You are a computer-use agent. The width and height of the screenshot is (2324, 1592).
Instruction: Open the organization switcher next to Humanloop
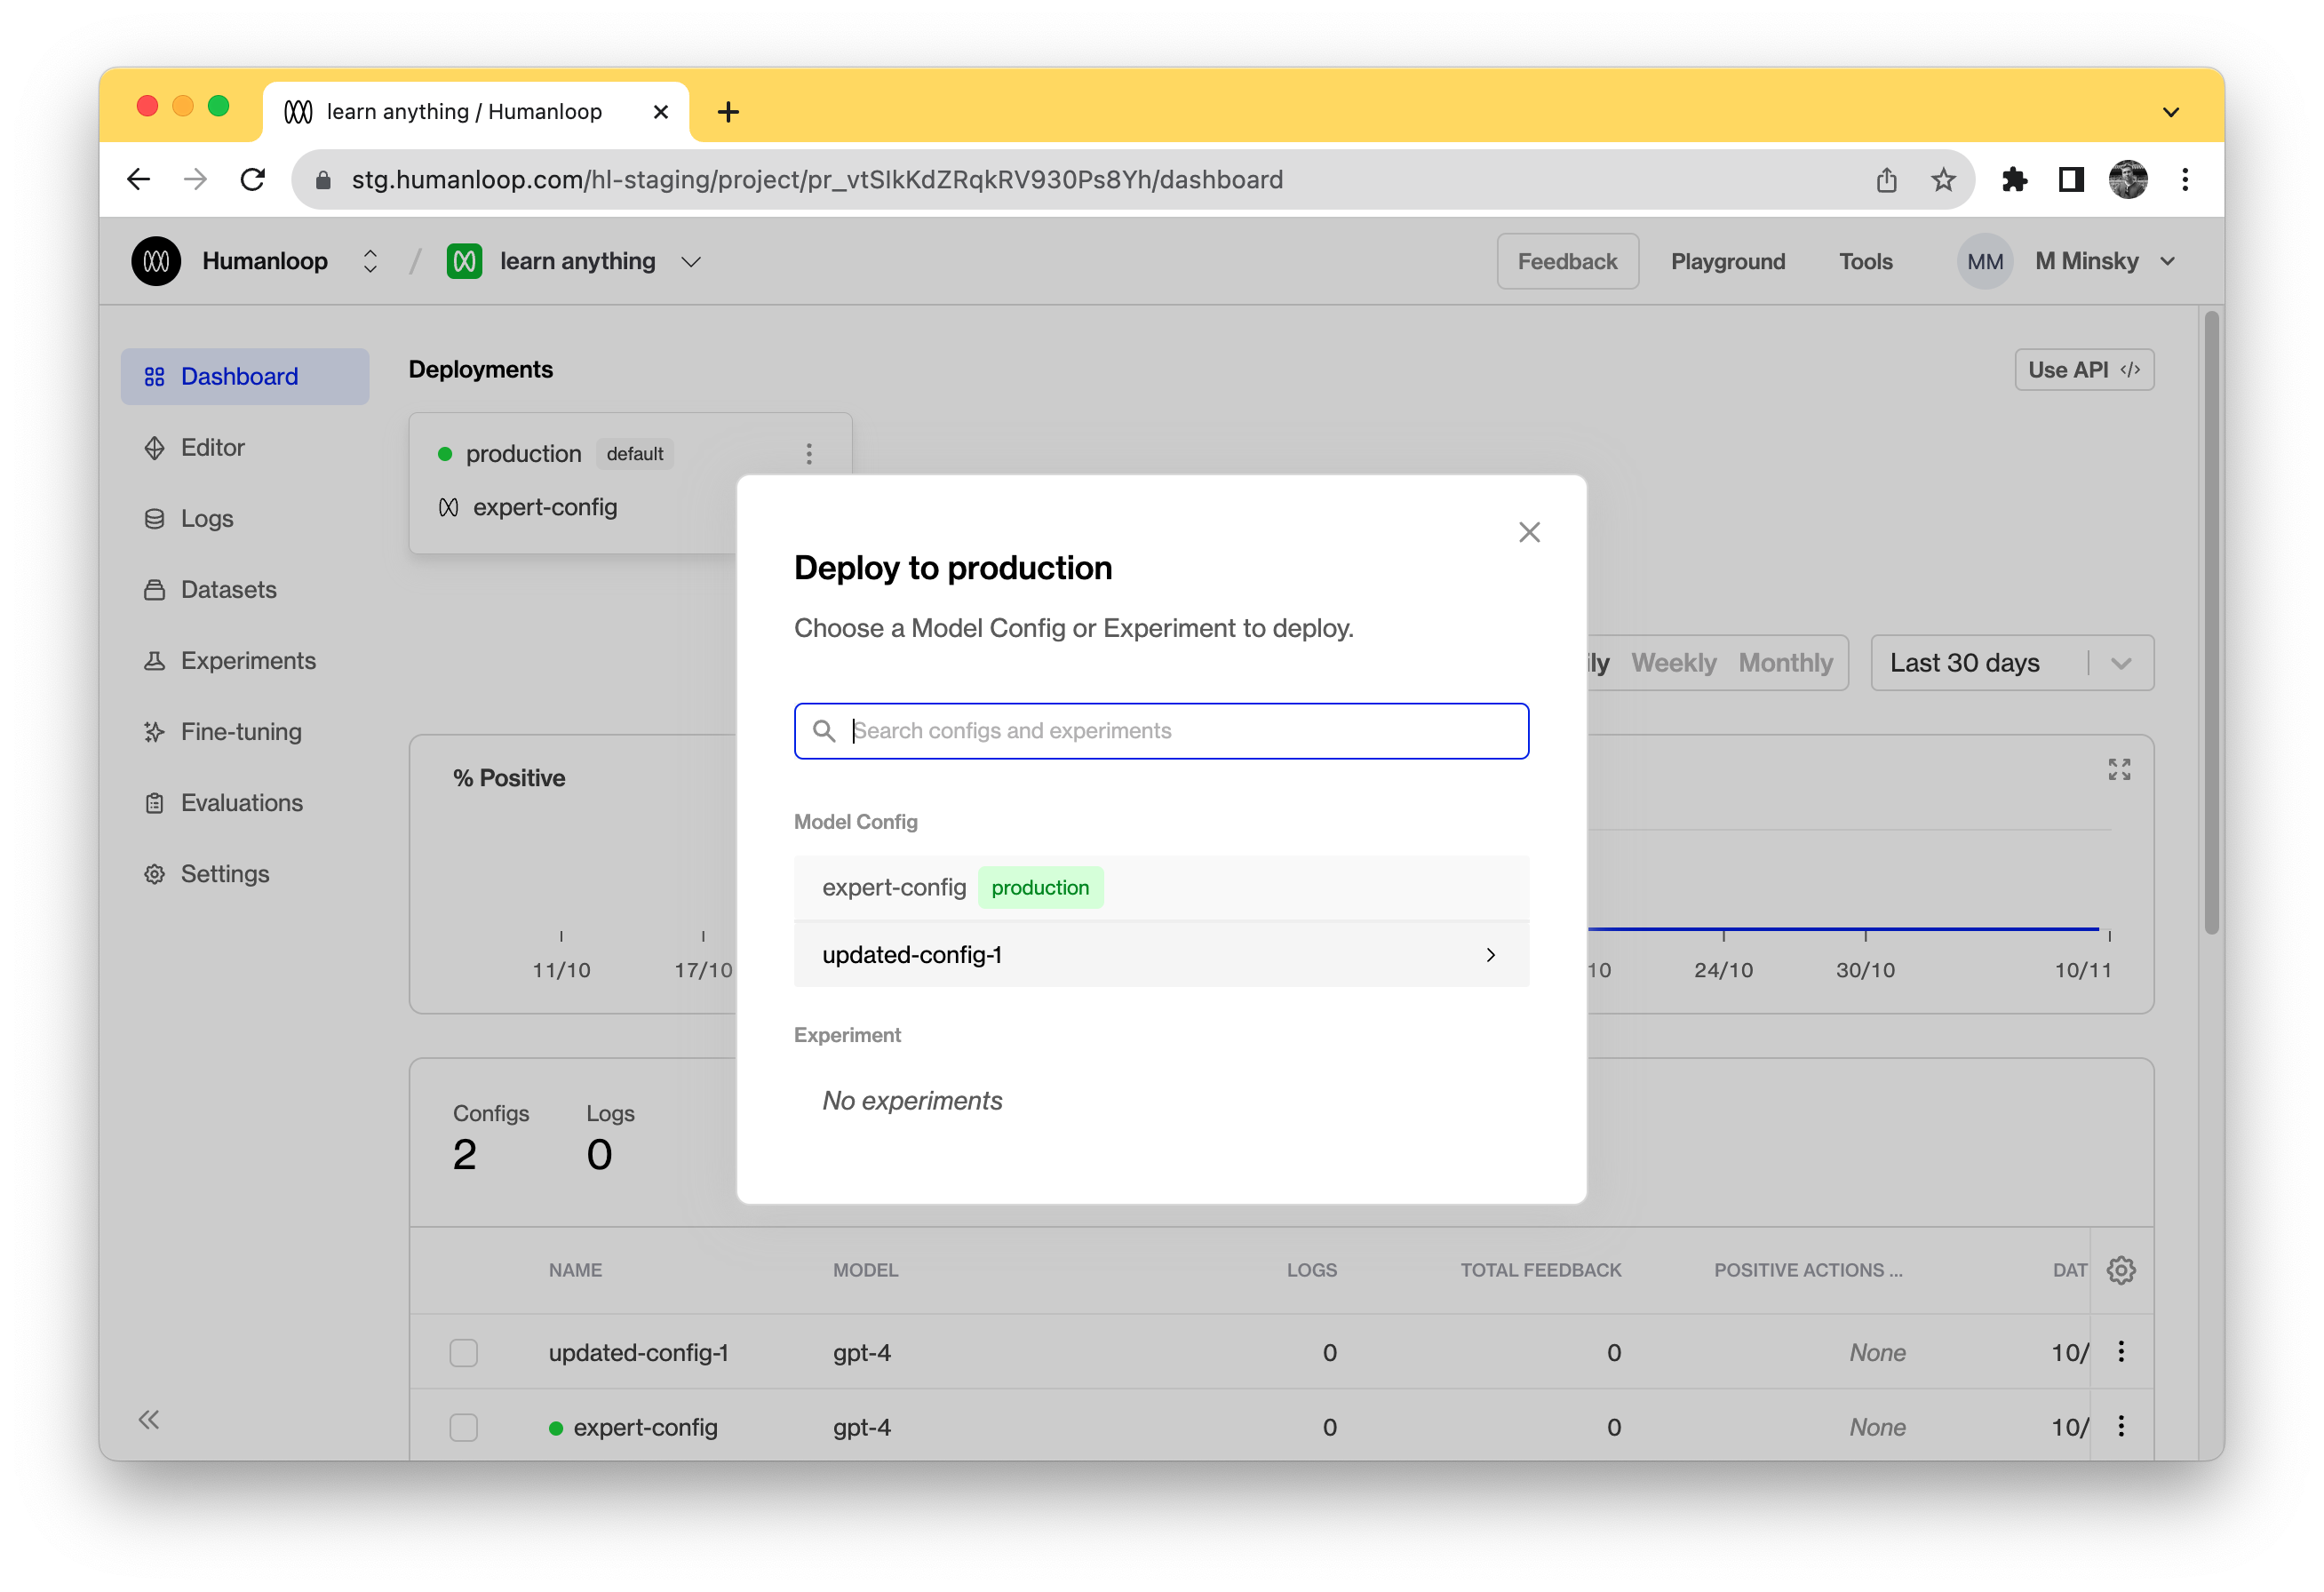click(370, 261)
